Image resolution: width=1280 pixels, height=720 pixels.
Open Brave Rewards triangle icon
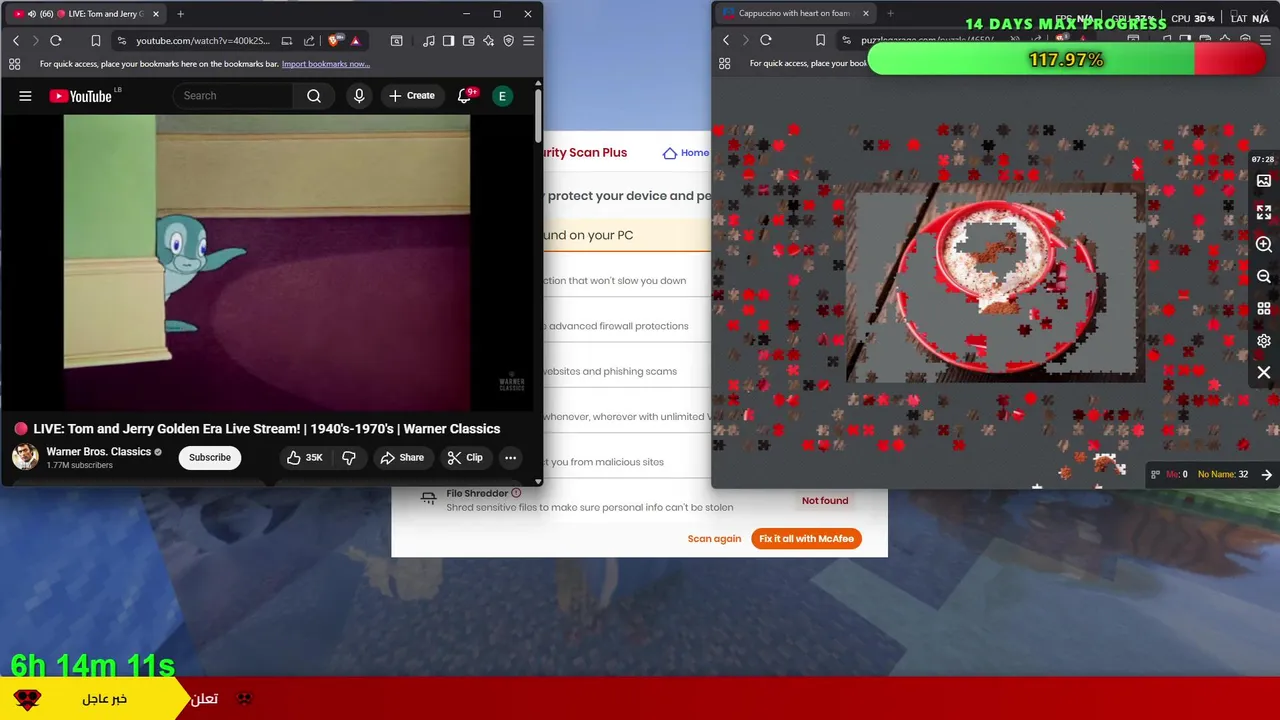[355, 41]
